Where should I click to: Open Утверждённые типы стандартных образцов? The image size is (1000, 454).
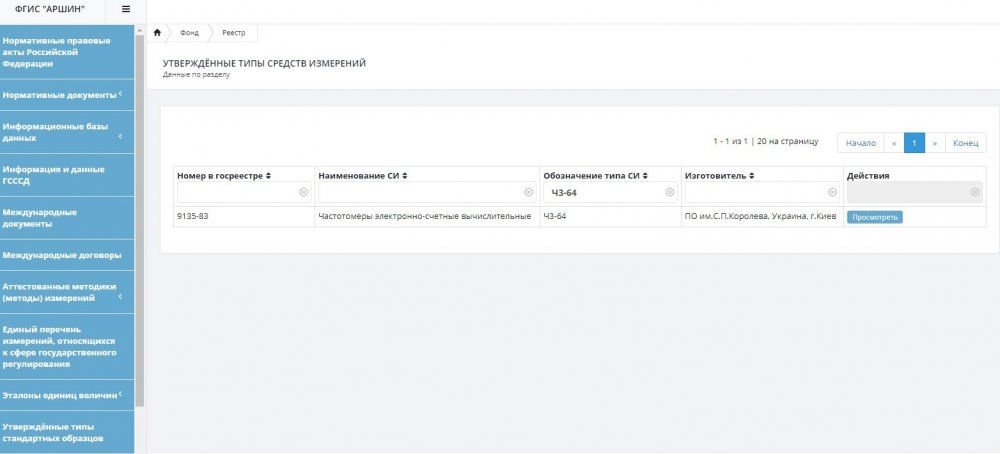pos(67,432)
